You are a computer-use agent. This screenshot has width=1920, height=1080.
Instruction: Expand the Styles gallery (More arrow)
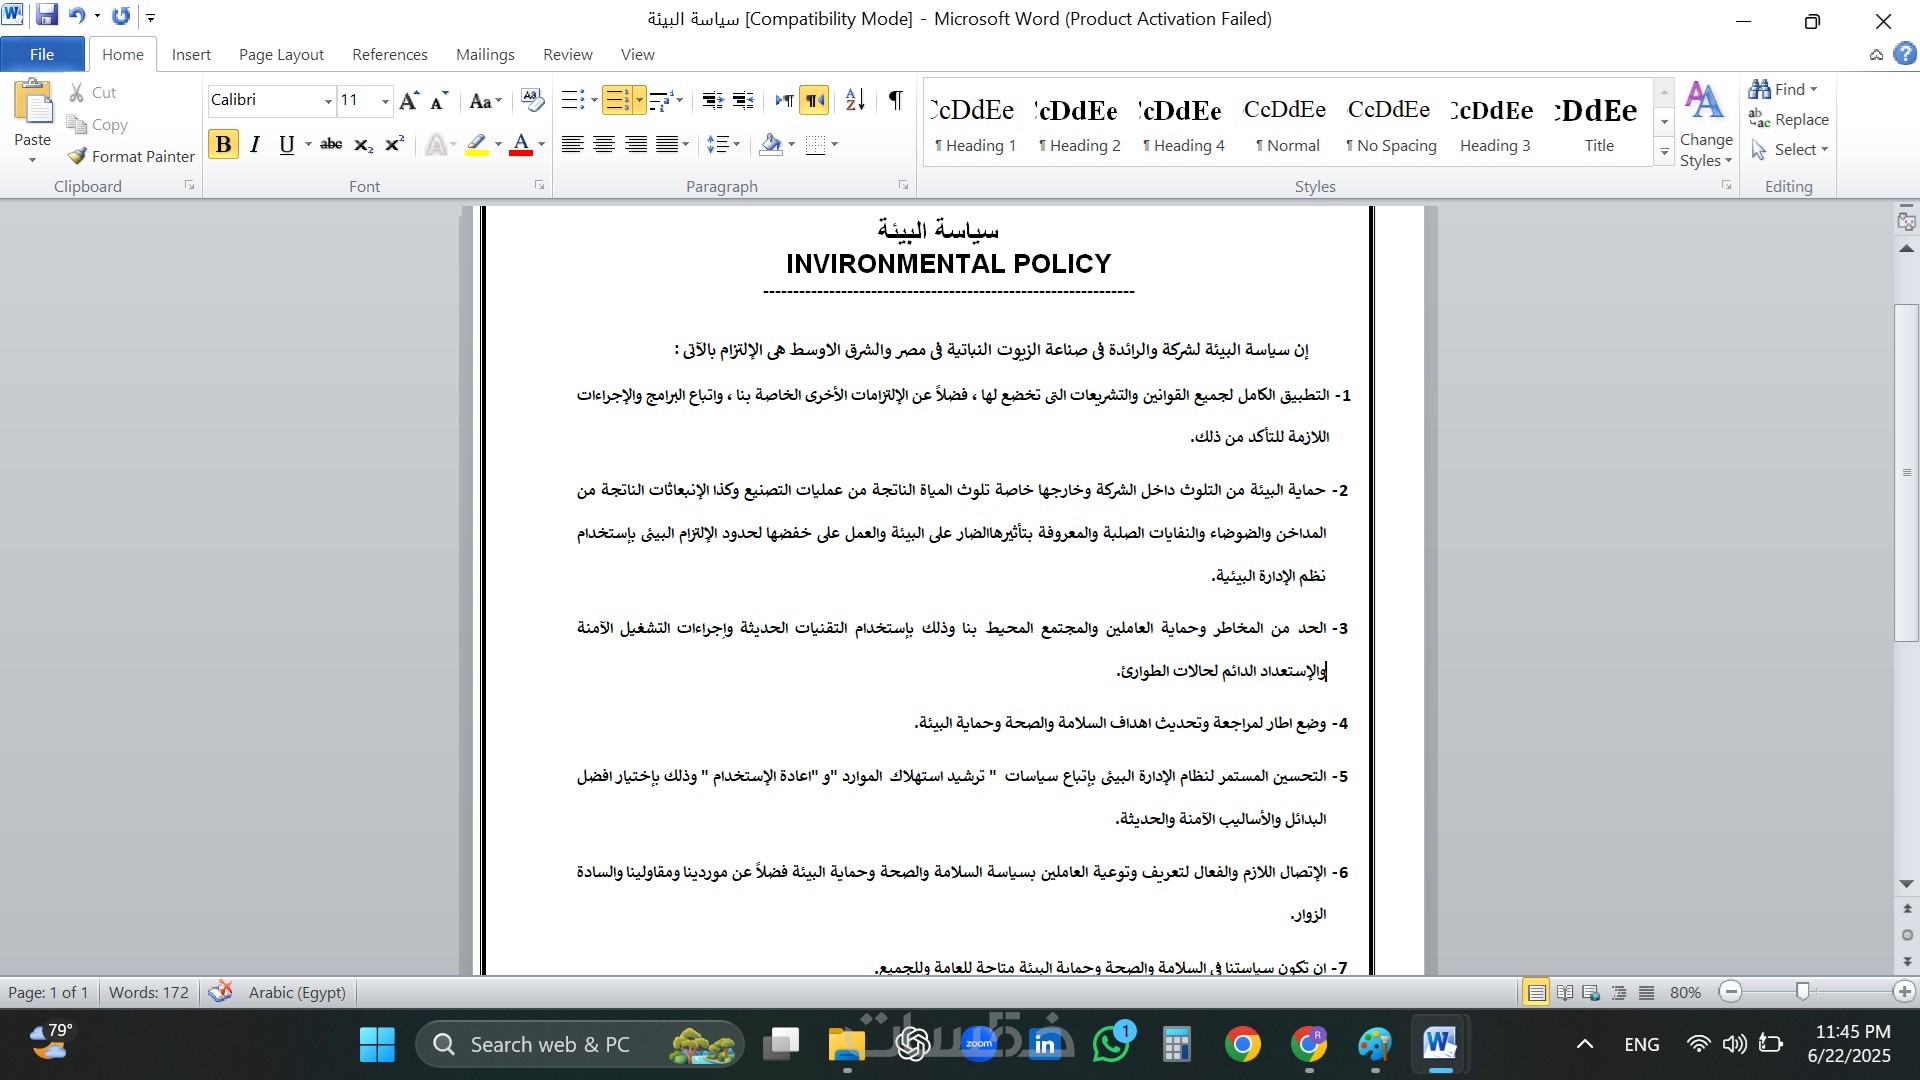pyautogui.click(x=1664, y=152)
